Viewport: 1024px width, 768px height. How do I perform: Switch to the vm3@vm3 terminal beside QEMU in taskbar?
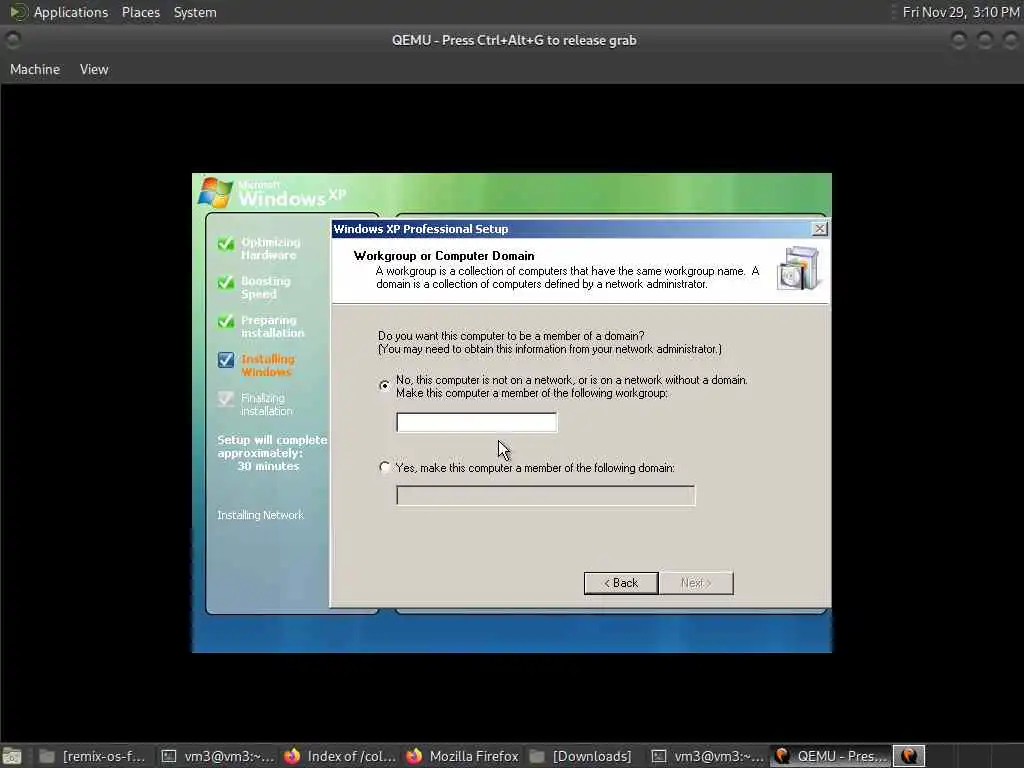click(709, 756)
